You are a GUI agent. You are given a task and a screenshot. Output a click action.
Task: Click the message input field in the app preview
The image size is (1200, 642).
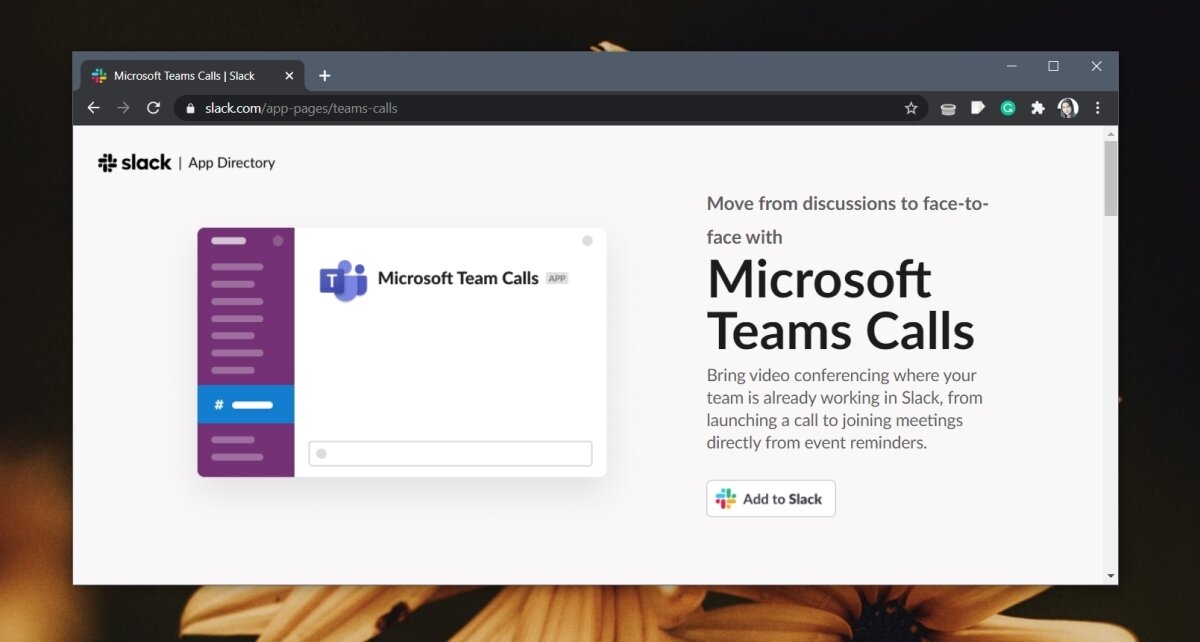450,453
